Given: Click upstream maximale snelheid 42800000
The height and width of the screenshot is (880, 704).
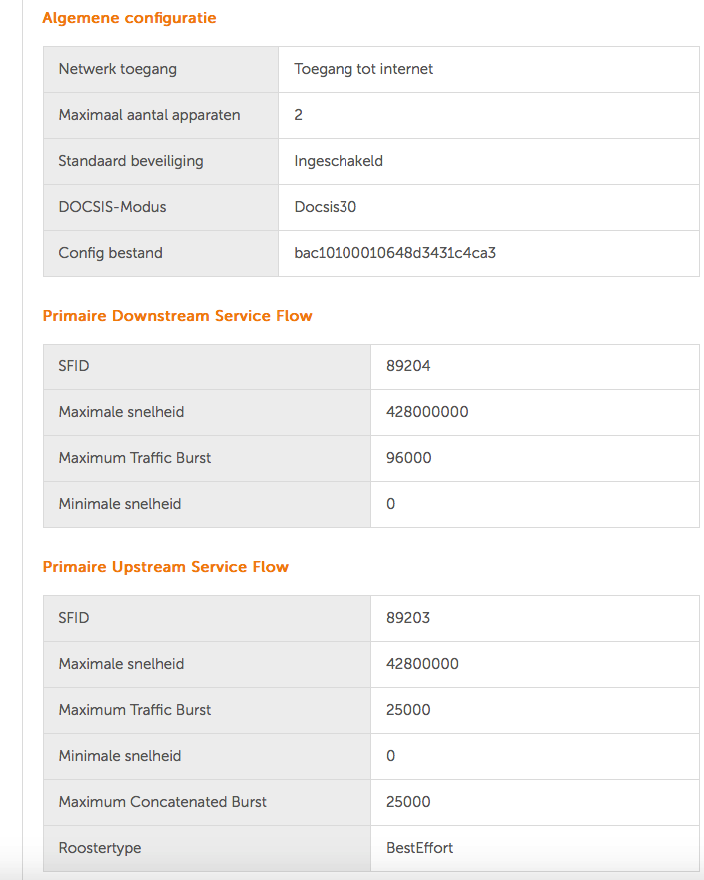Looking at the screenshot, I should pyautogui.click(x=422, y=664).
